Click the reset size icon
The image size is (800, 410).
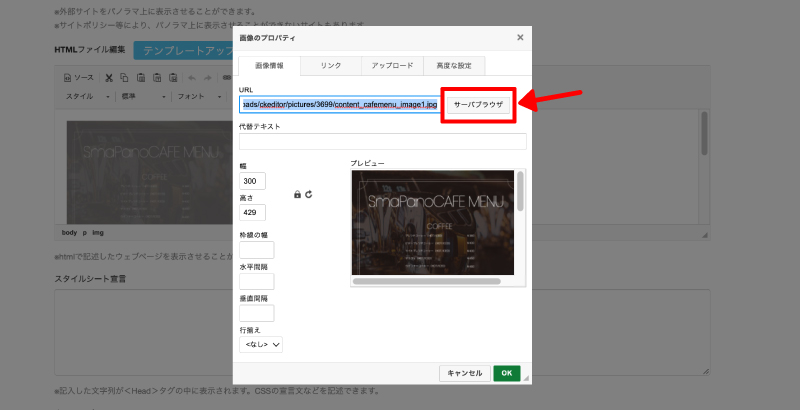coord(309,194)
